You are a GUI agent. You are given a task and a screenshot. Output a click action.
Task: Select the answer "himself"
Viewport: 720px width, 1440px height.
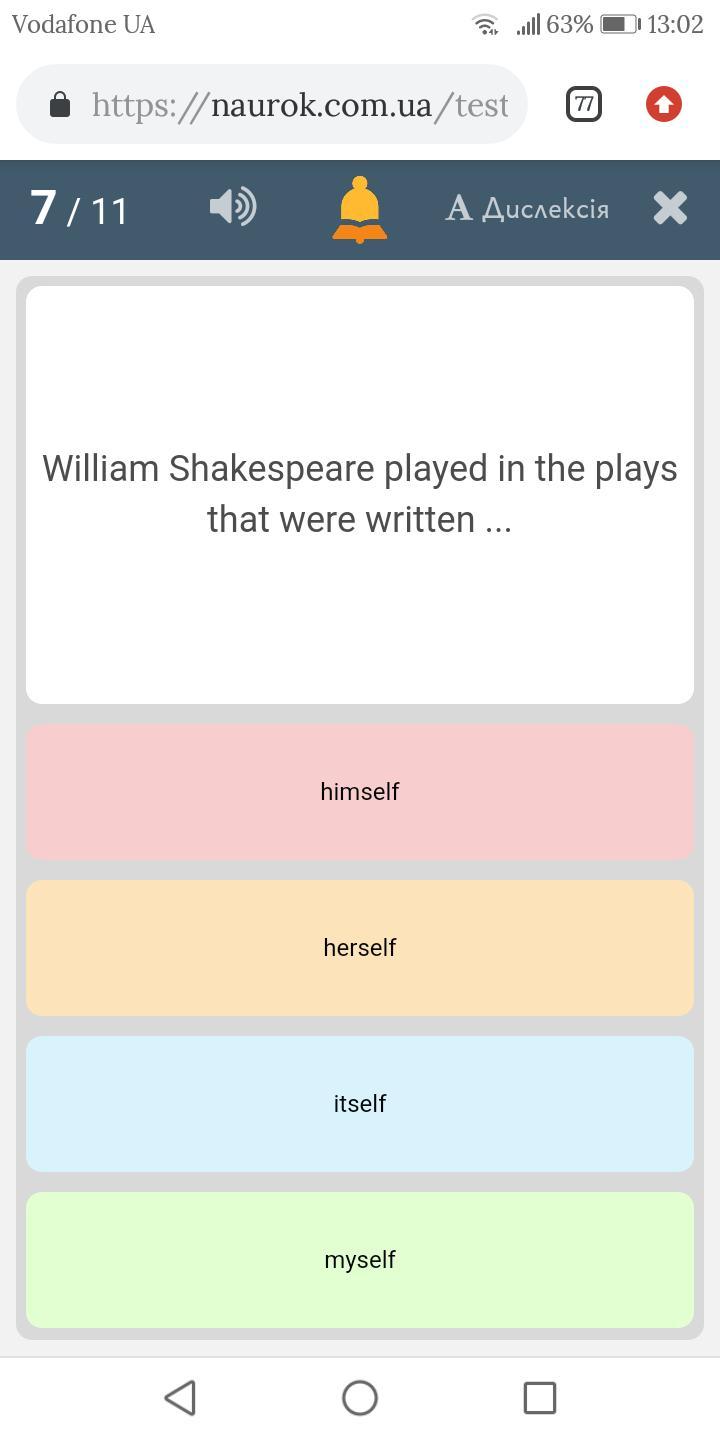point(360,792)
